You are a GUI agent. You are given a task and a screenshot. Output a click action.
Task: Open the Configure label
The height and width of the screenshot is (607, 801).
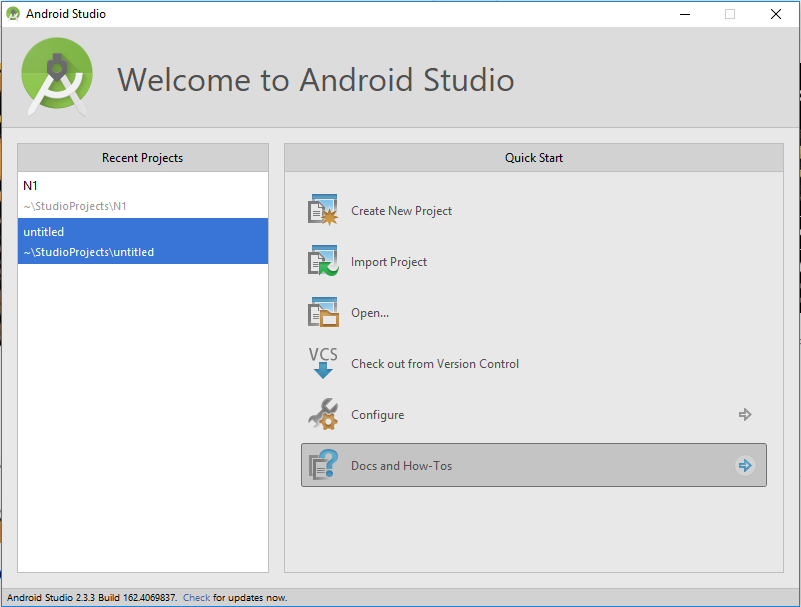point(378,415)
